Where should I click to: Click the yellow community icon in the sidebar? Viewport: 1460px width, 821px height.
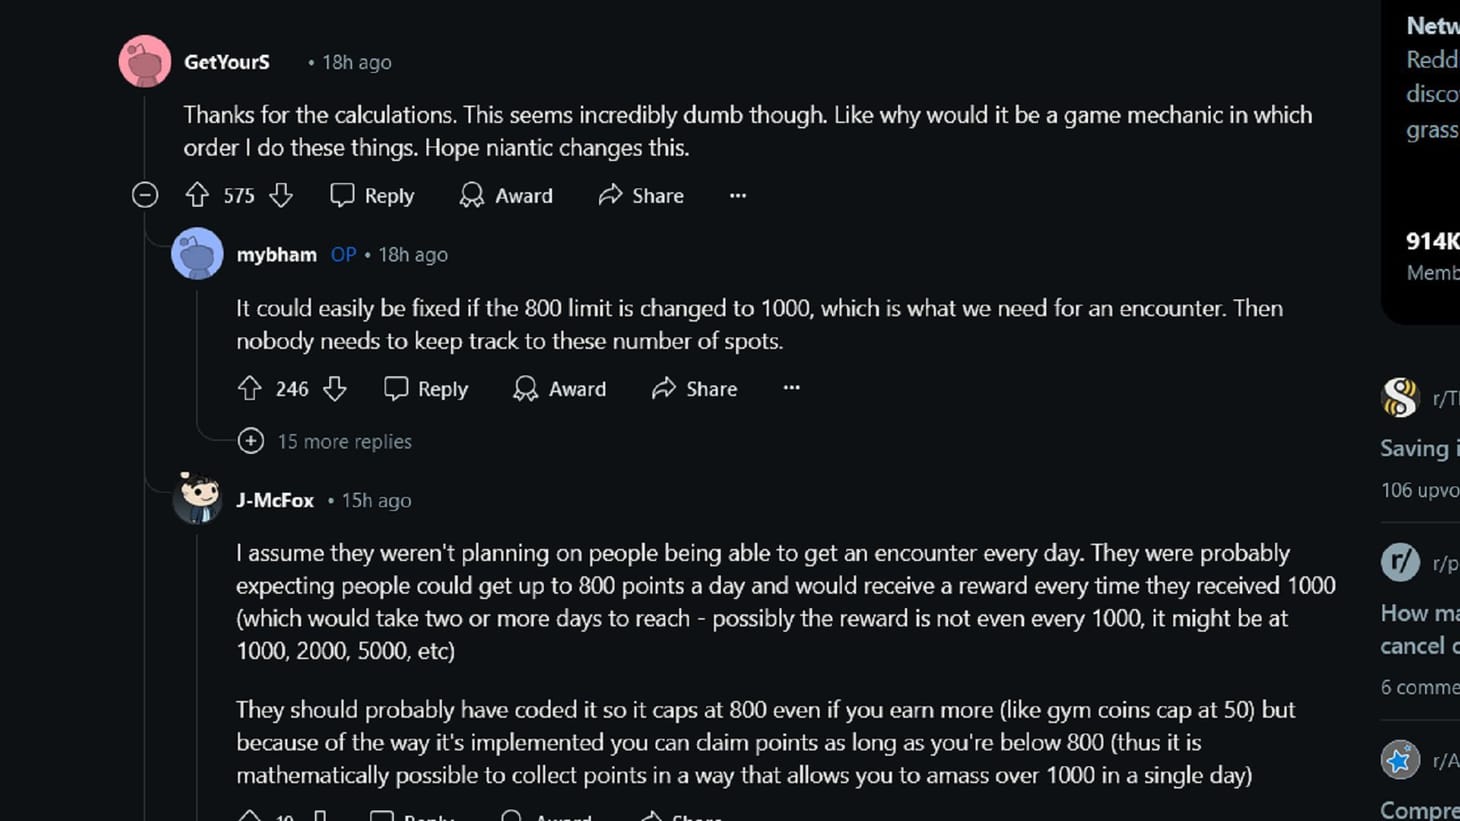tap(1400, 397)
